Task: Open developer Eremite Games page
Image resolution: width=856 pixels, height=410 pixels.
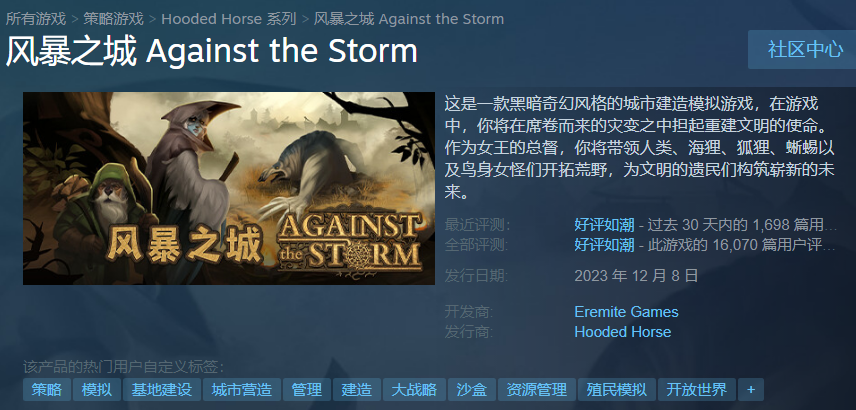Action: 626,312
